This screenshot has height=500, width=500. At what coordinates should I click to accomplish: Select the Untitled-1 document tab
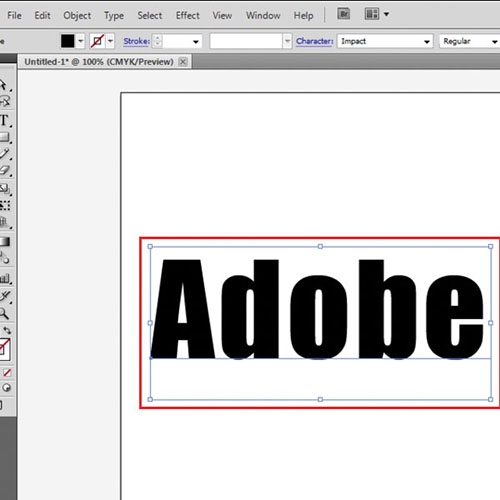[99, 62]
